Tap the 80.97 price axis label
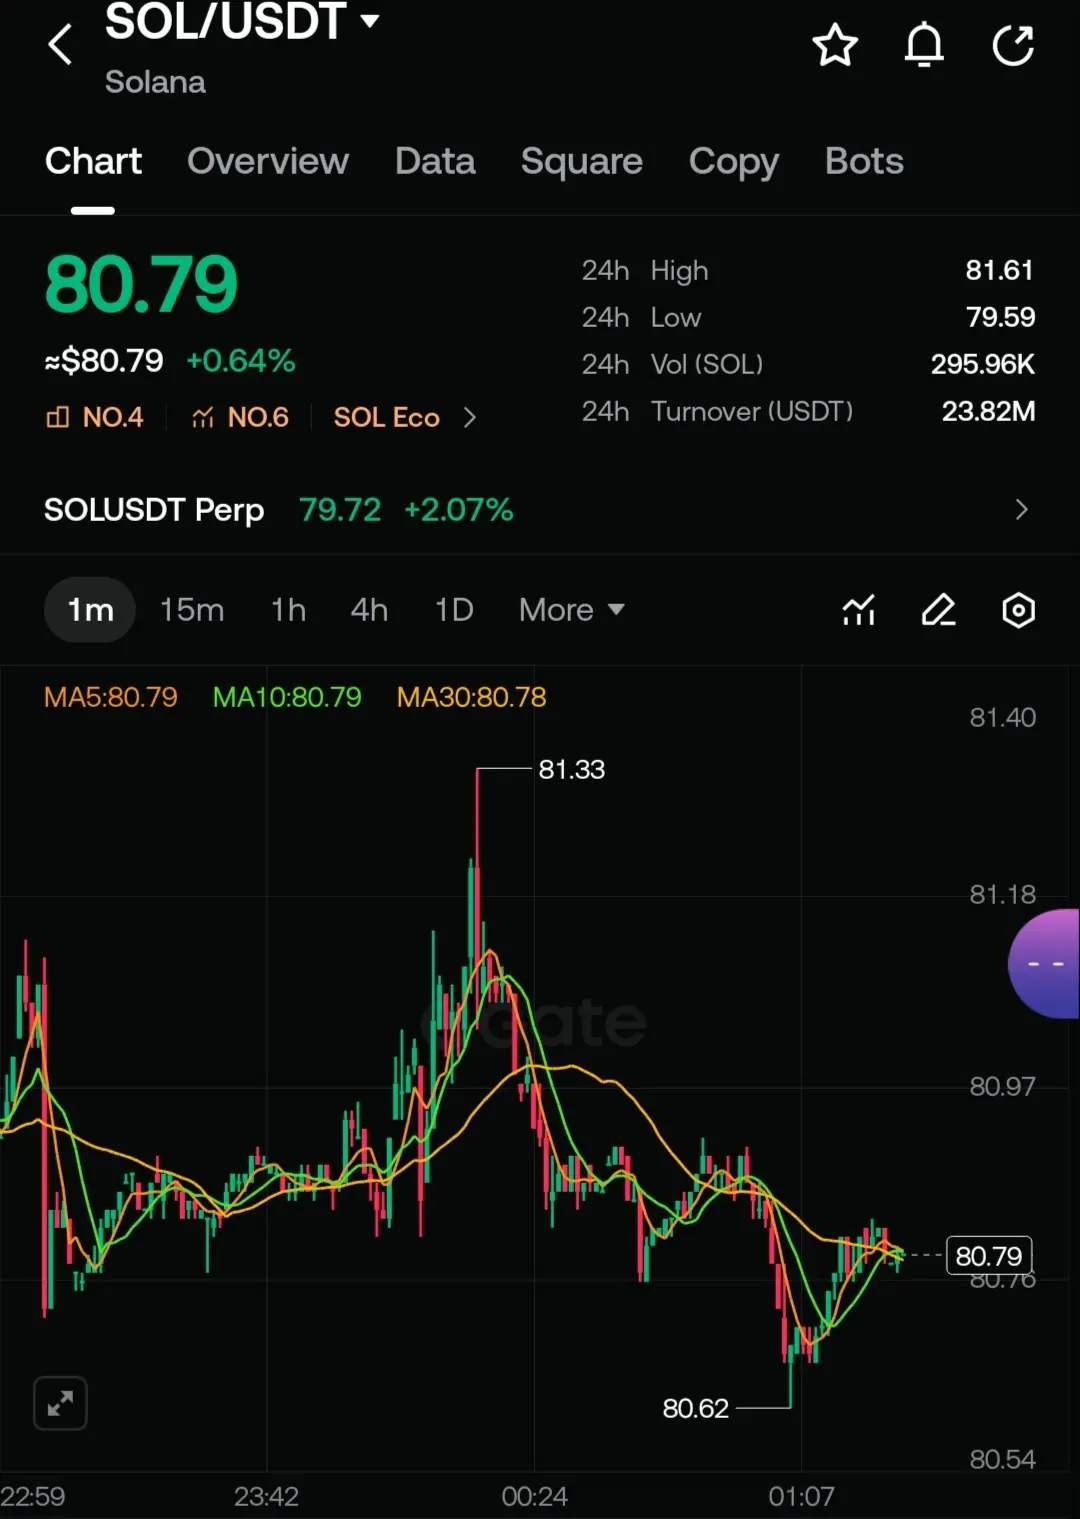Screen dimensions: 1080x1519 point(1002,1086)
